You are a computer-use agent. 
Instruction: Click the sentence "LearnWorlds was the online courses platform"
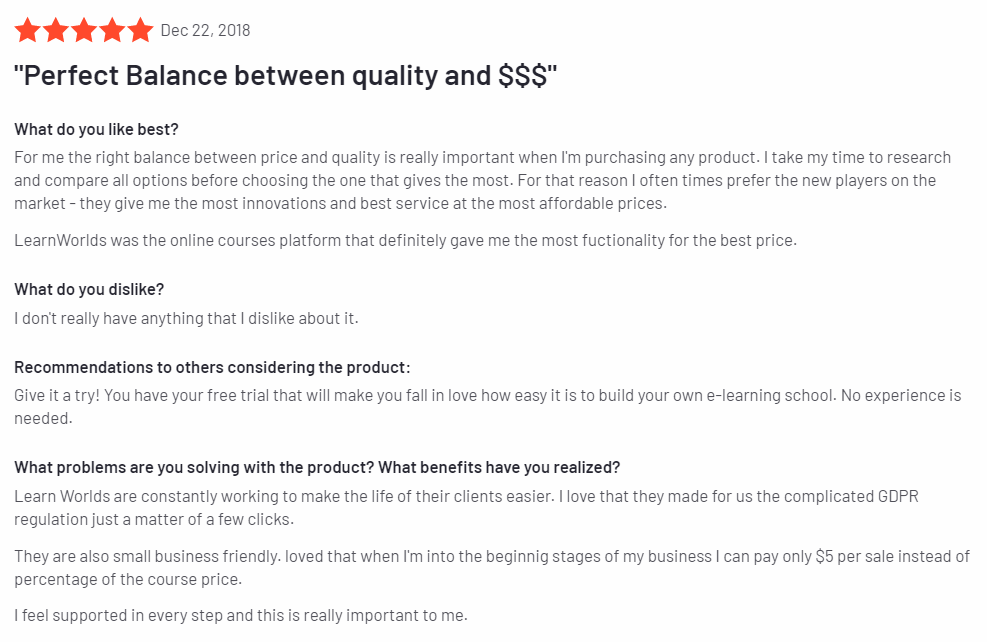click(x=405, y=240)
